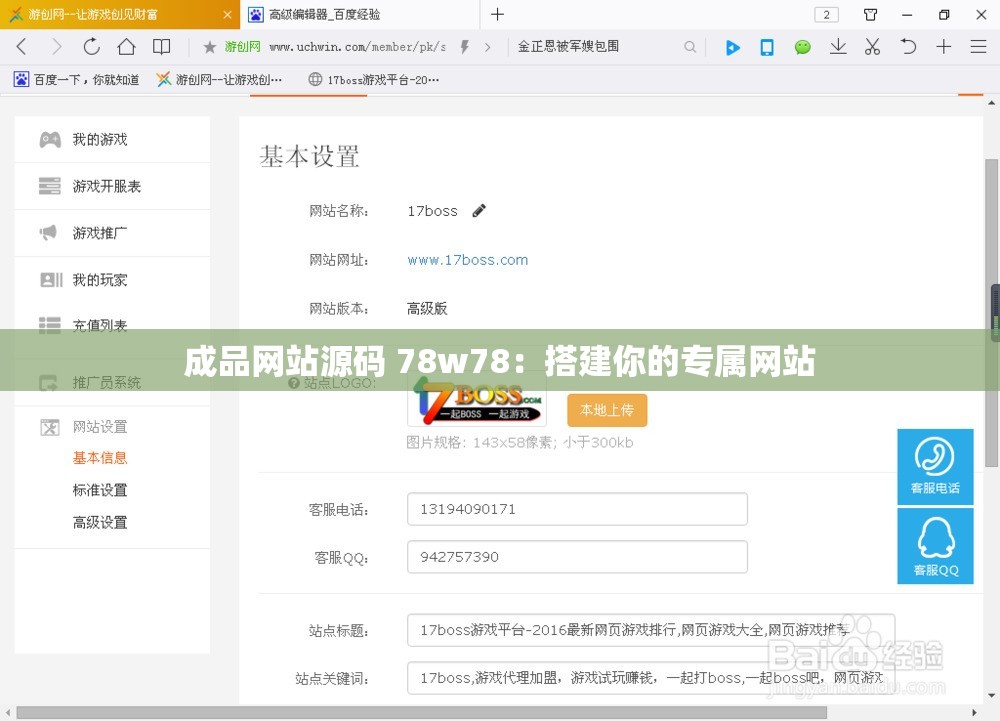Click the search magnifier icon
This screenshot has width=1000, height=721.
689,47
